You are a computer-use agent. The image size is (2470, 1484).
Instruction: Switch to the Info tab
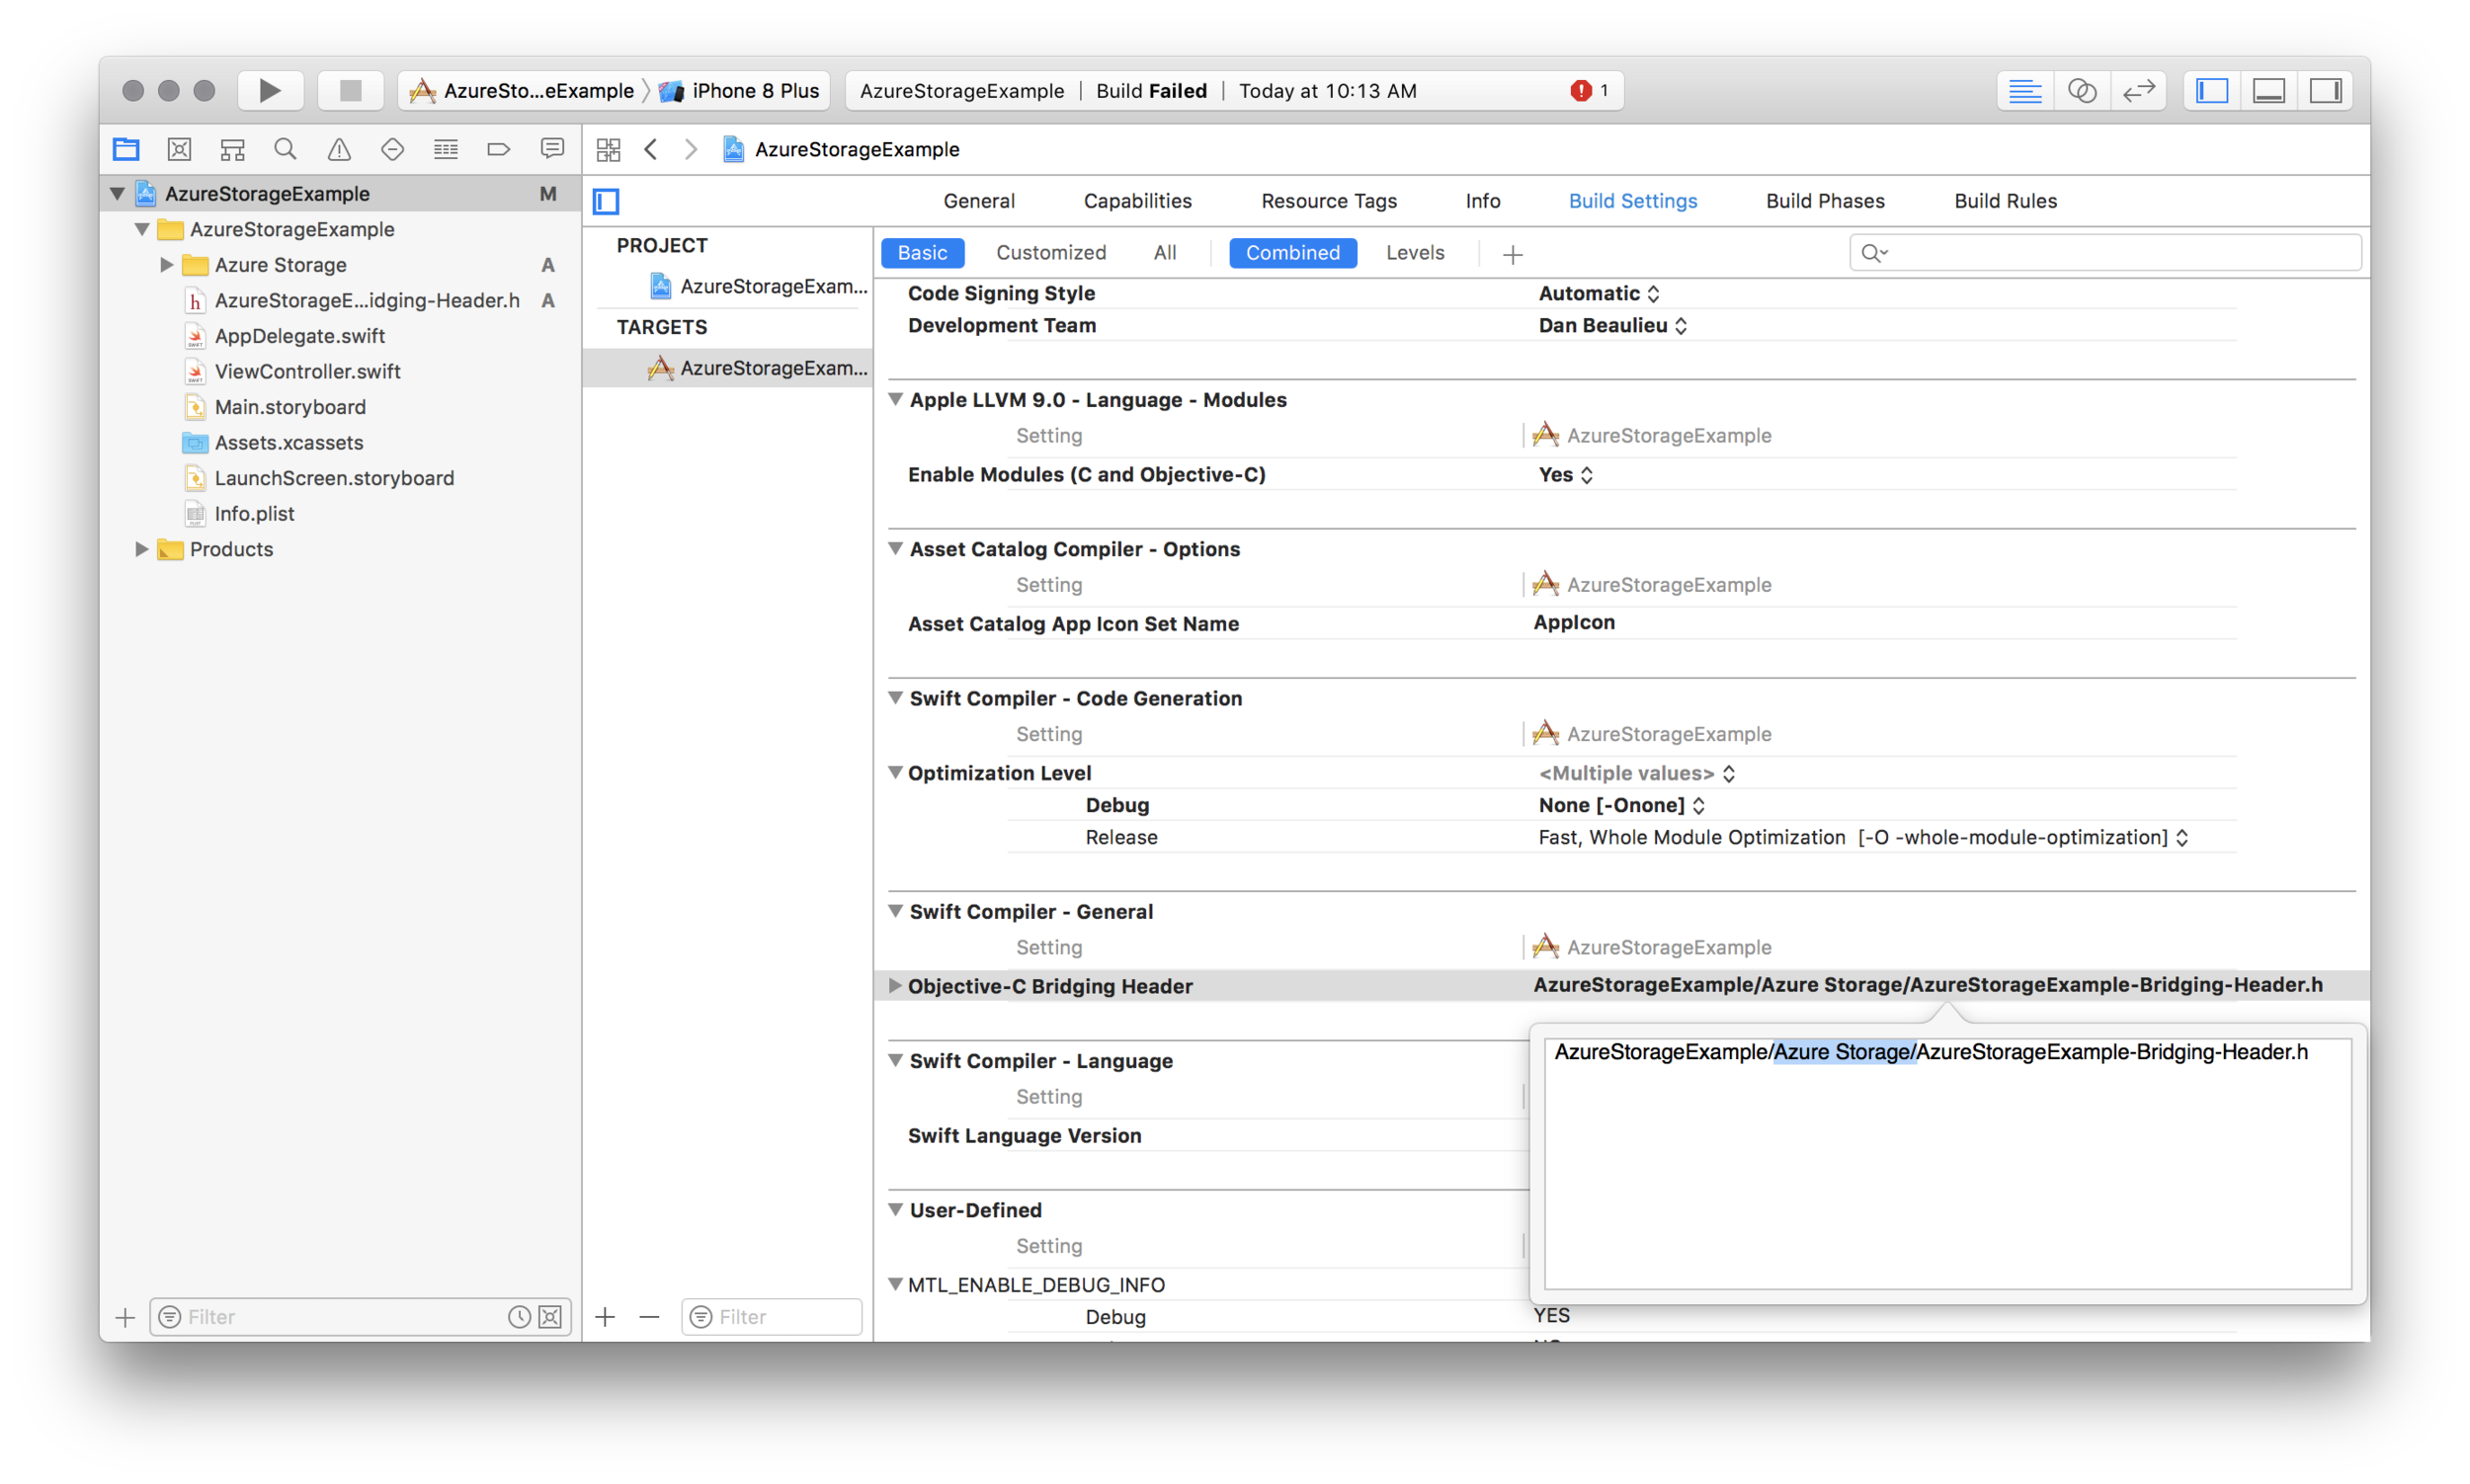(1482, 200)
